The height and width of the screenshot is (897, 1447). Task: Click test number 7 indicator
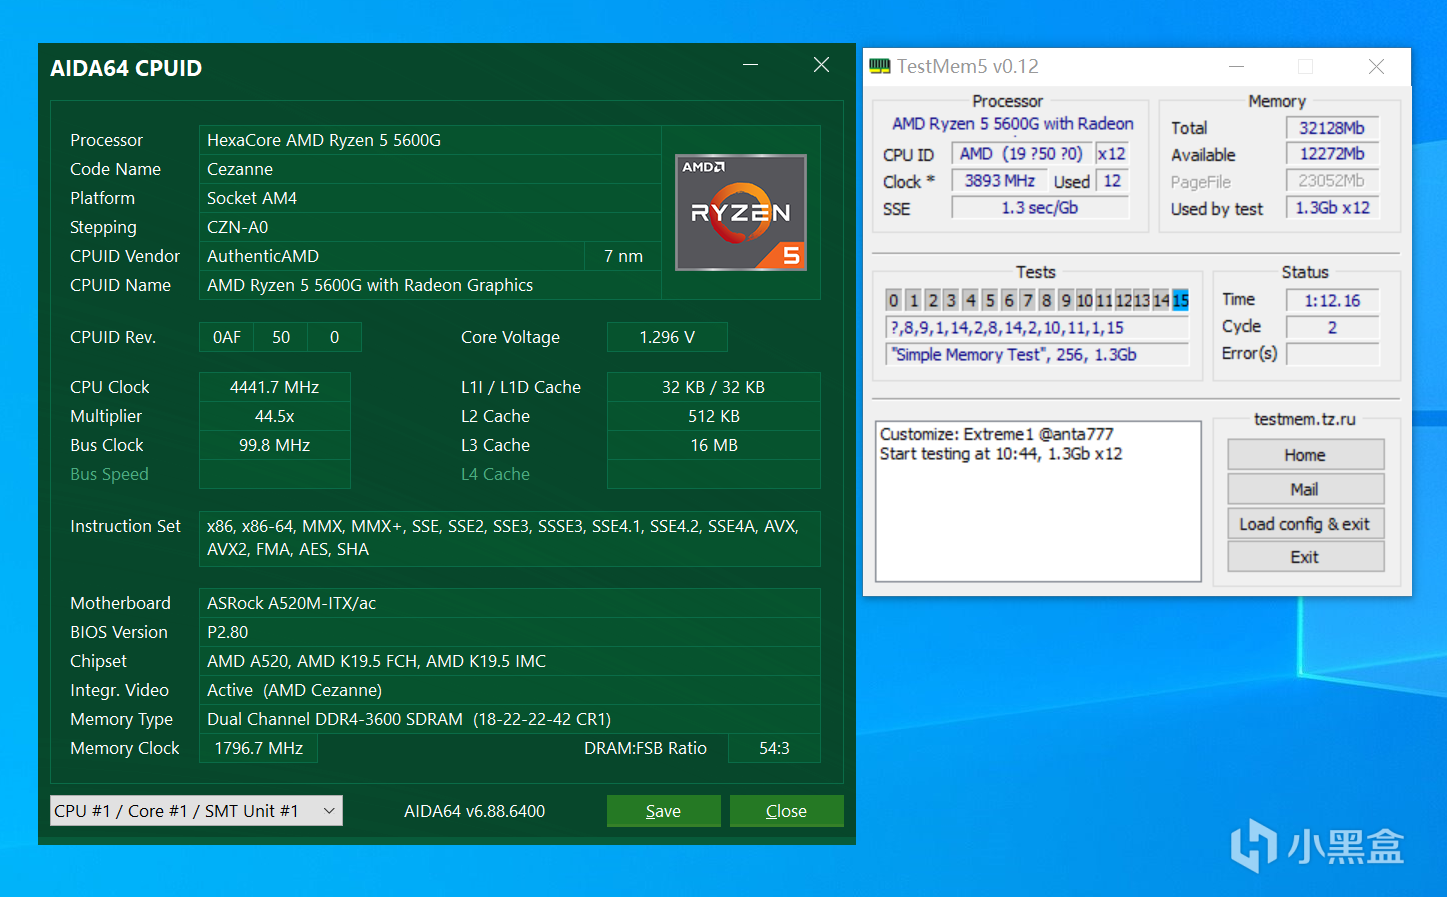[1028, 300]
